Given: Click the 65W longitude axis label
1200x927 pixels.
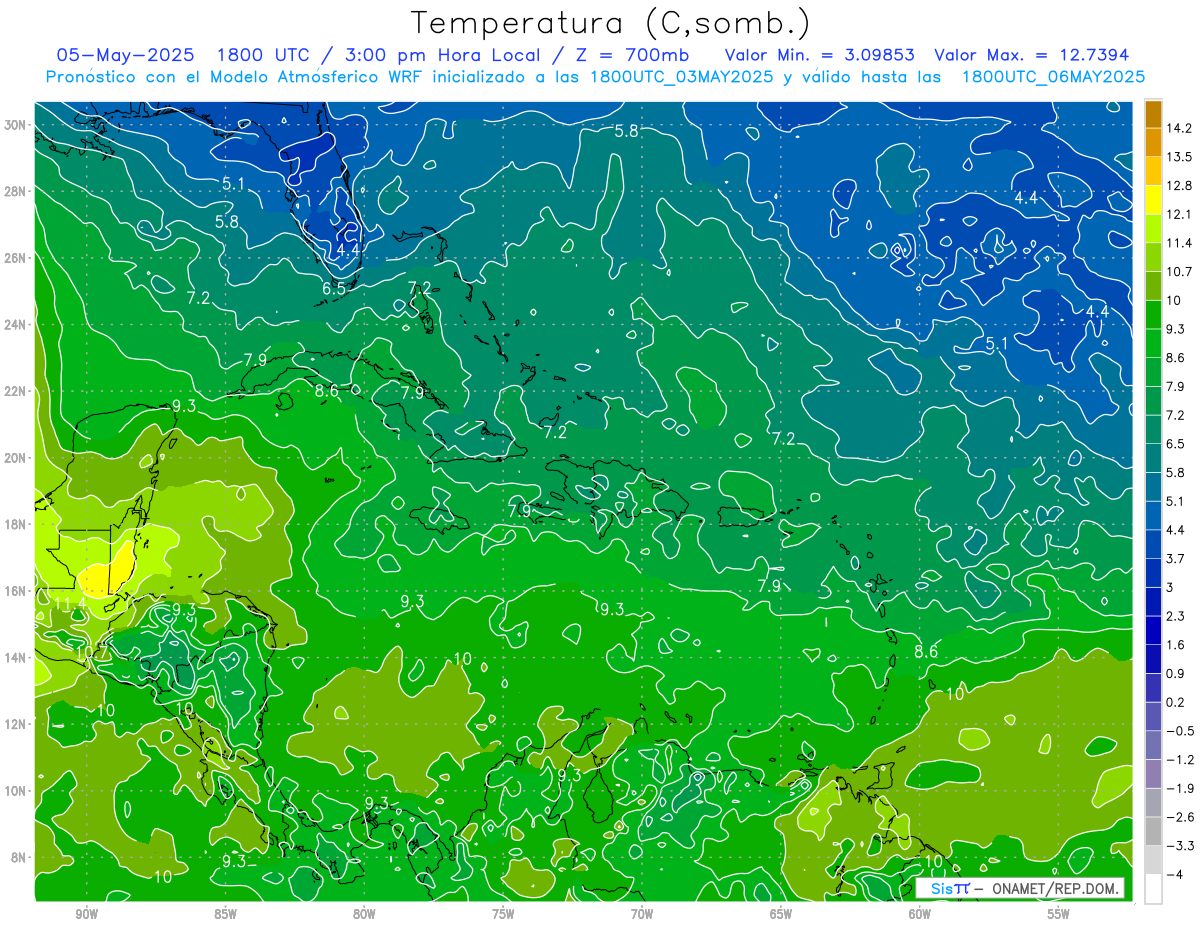Looking at the screenshot, I should click(781, 914).
